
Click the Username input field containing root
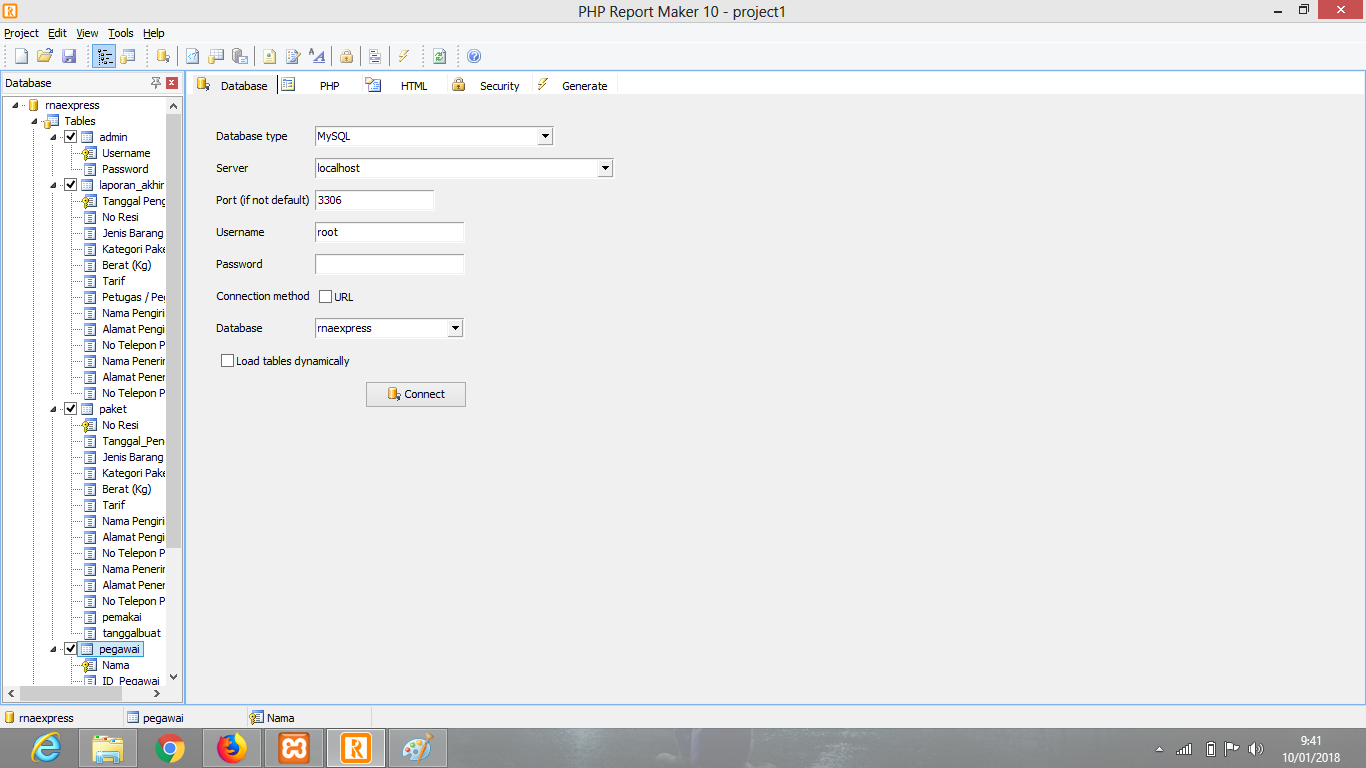[x=390, y=232]
